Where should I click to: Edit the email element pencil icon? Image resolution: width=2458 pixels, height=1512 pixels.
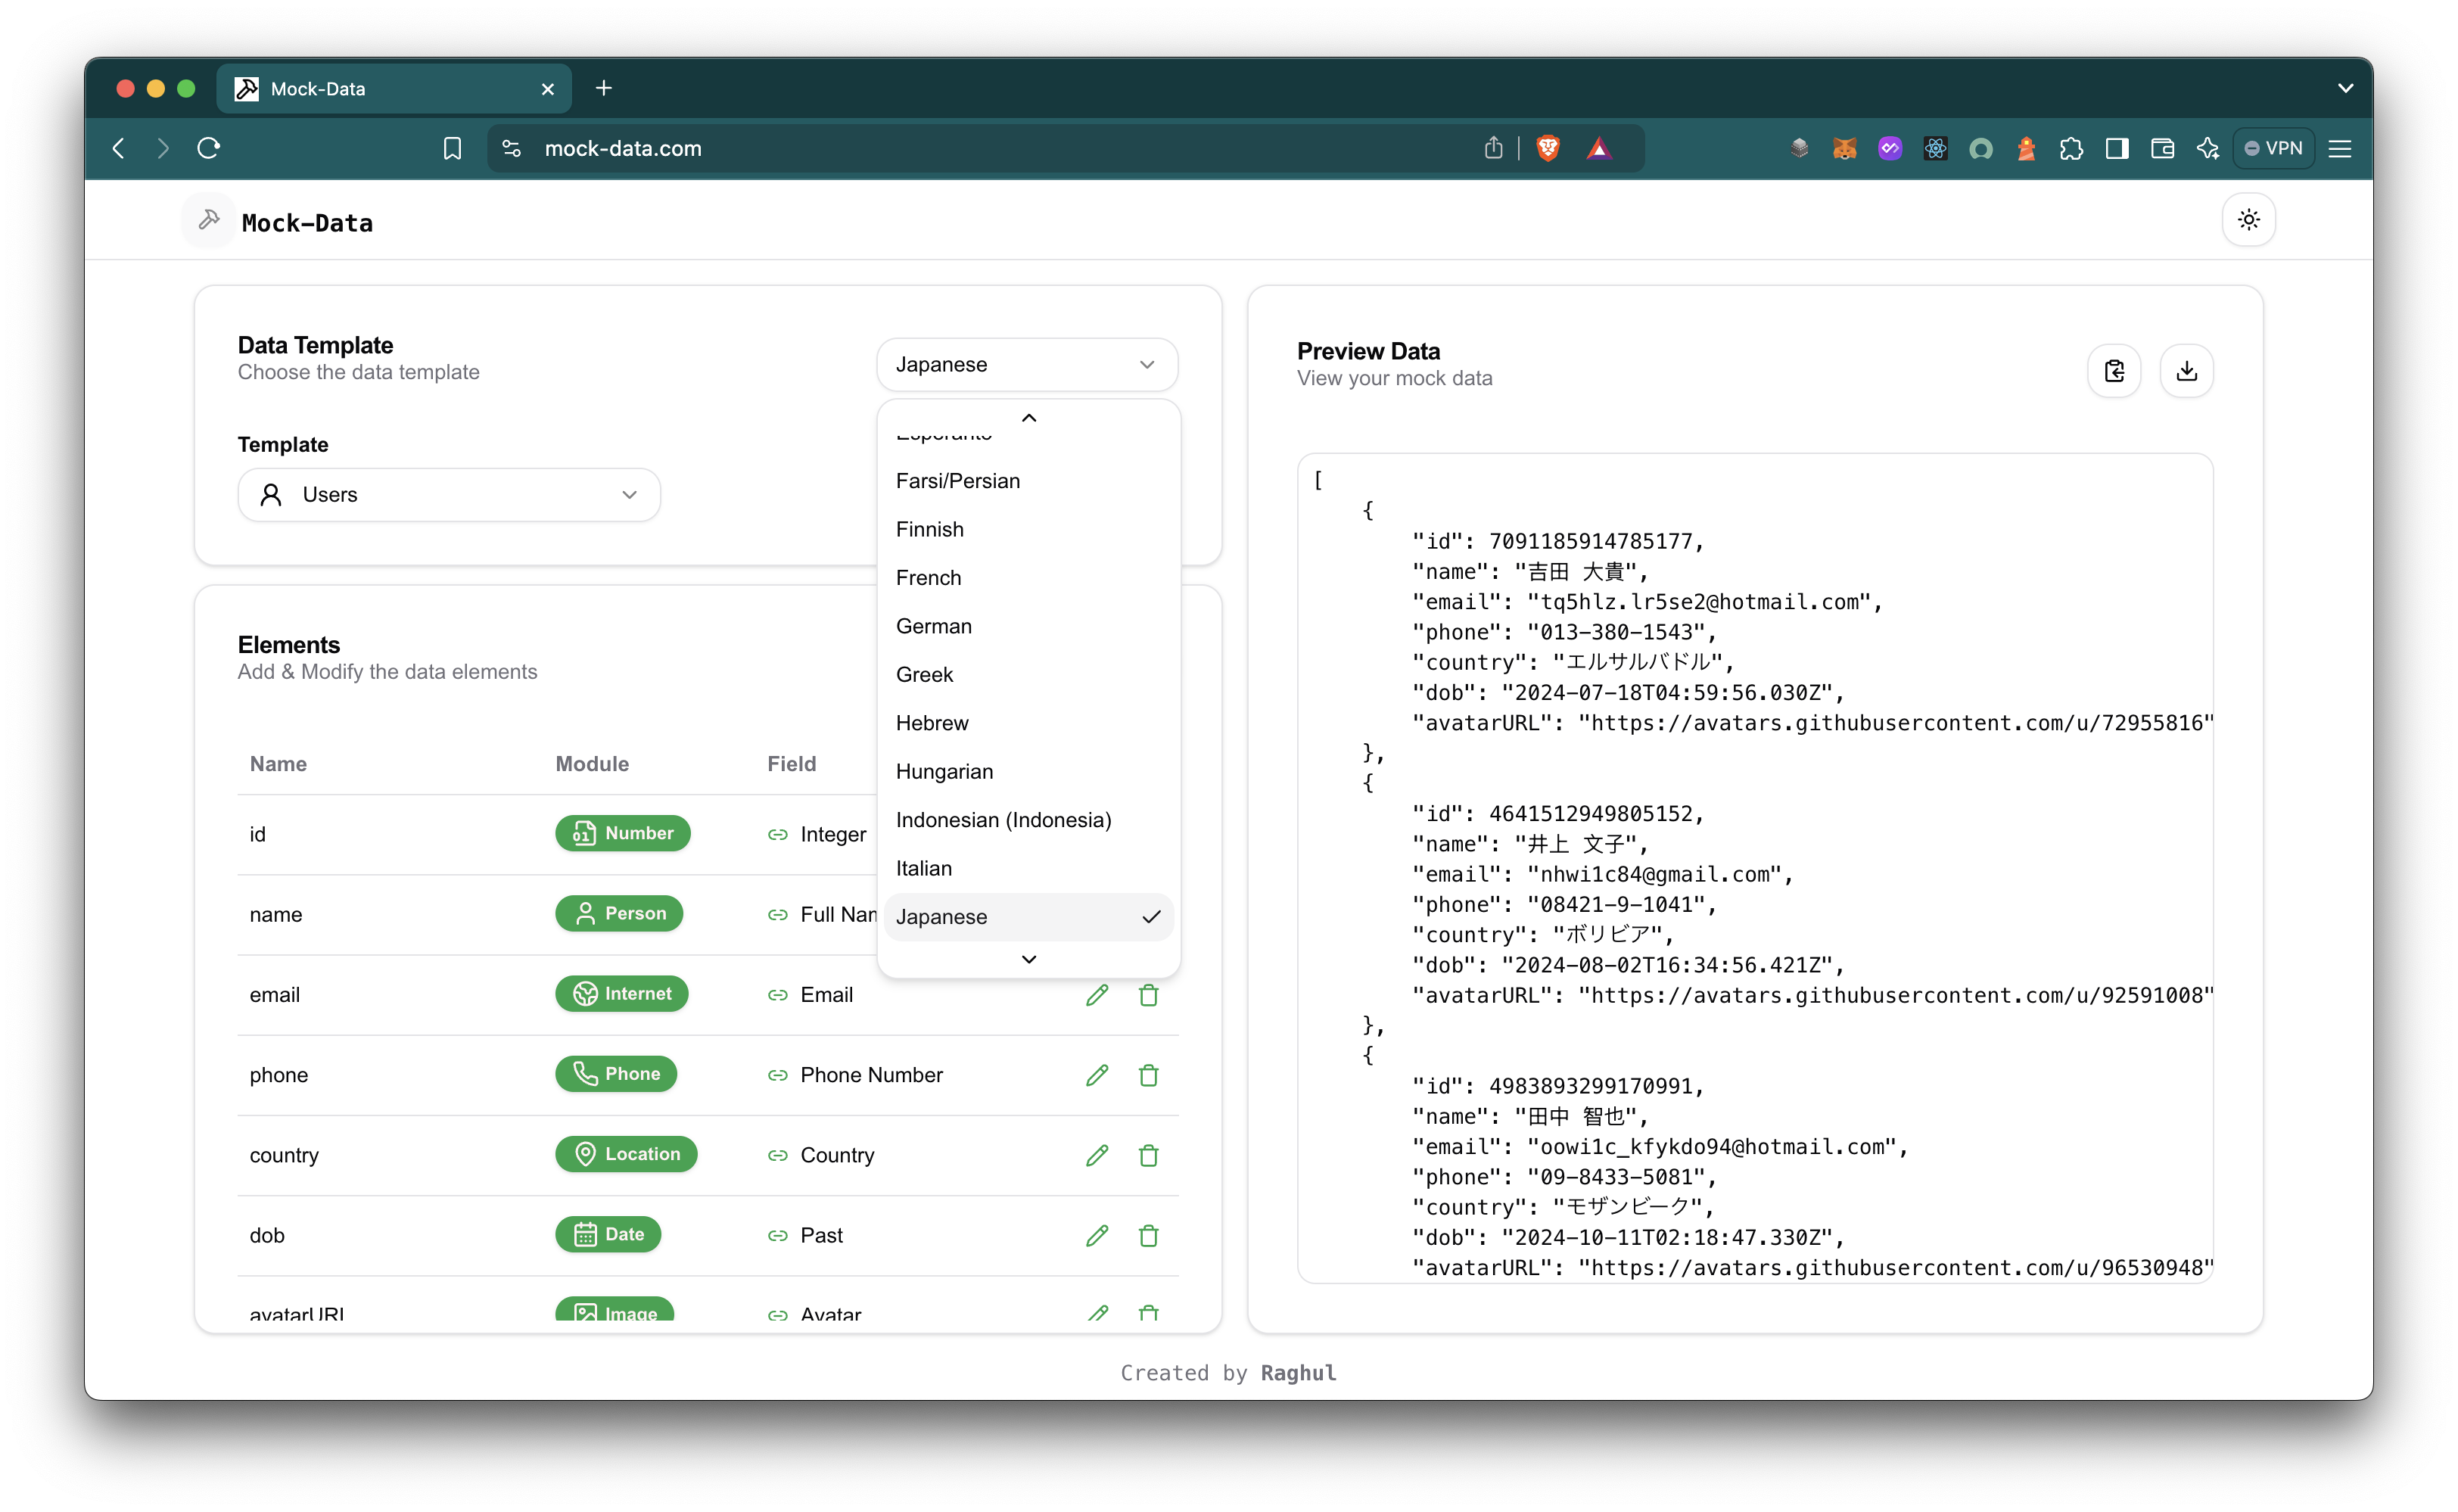point(1097,995)
